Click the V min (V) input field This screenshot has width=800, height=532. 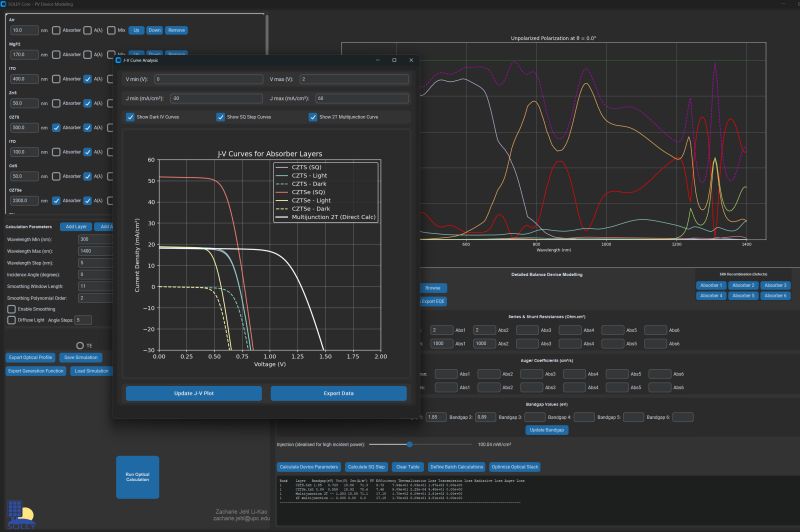click(209, 79)
